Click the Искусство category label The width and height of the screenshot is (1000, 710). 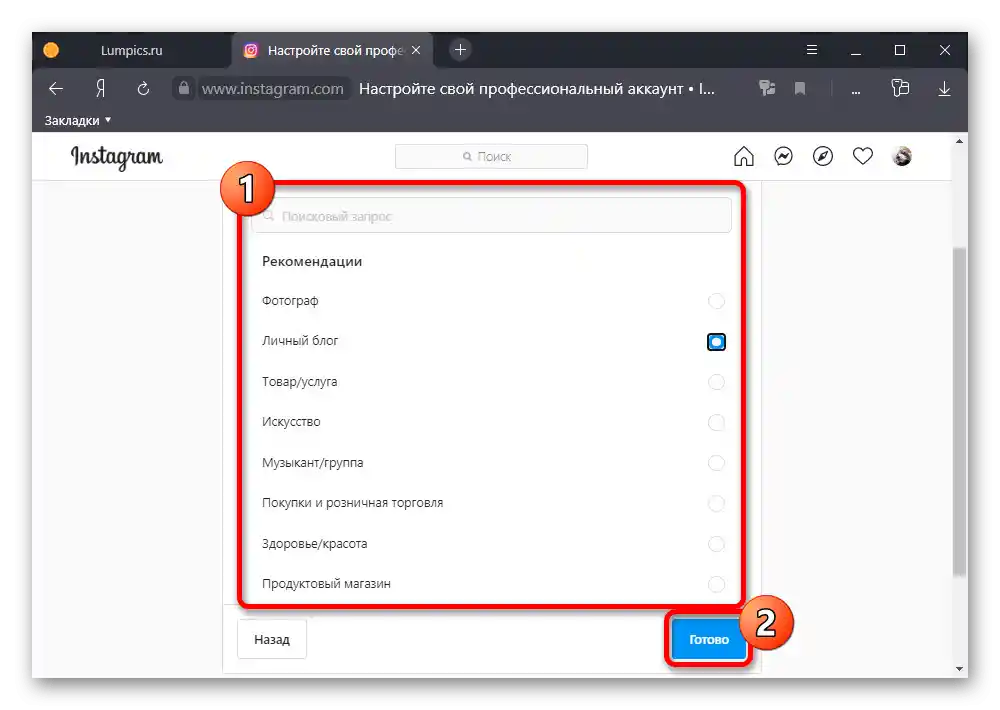291,422
